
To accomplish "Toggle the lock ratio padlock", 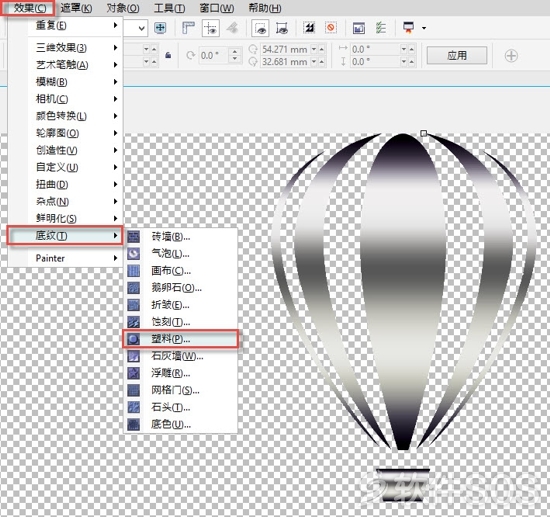I will tap(168, 55).
